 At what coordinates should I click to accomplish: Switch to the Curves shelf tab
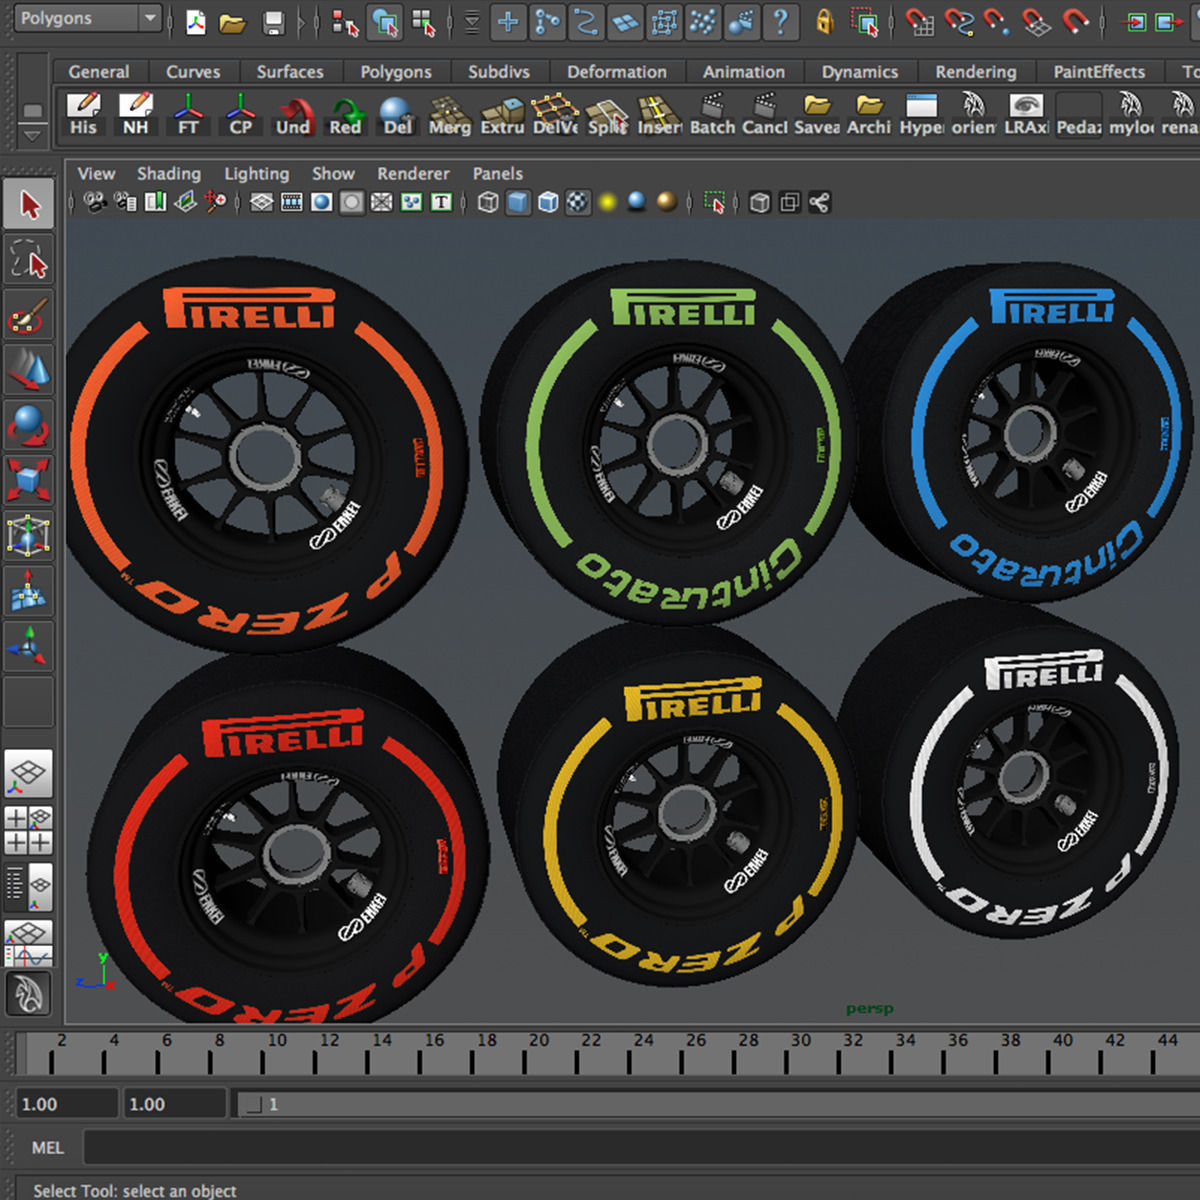(193, 72)
